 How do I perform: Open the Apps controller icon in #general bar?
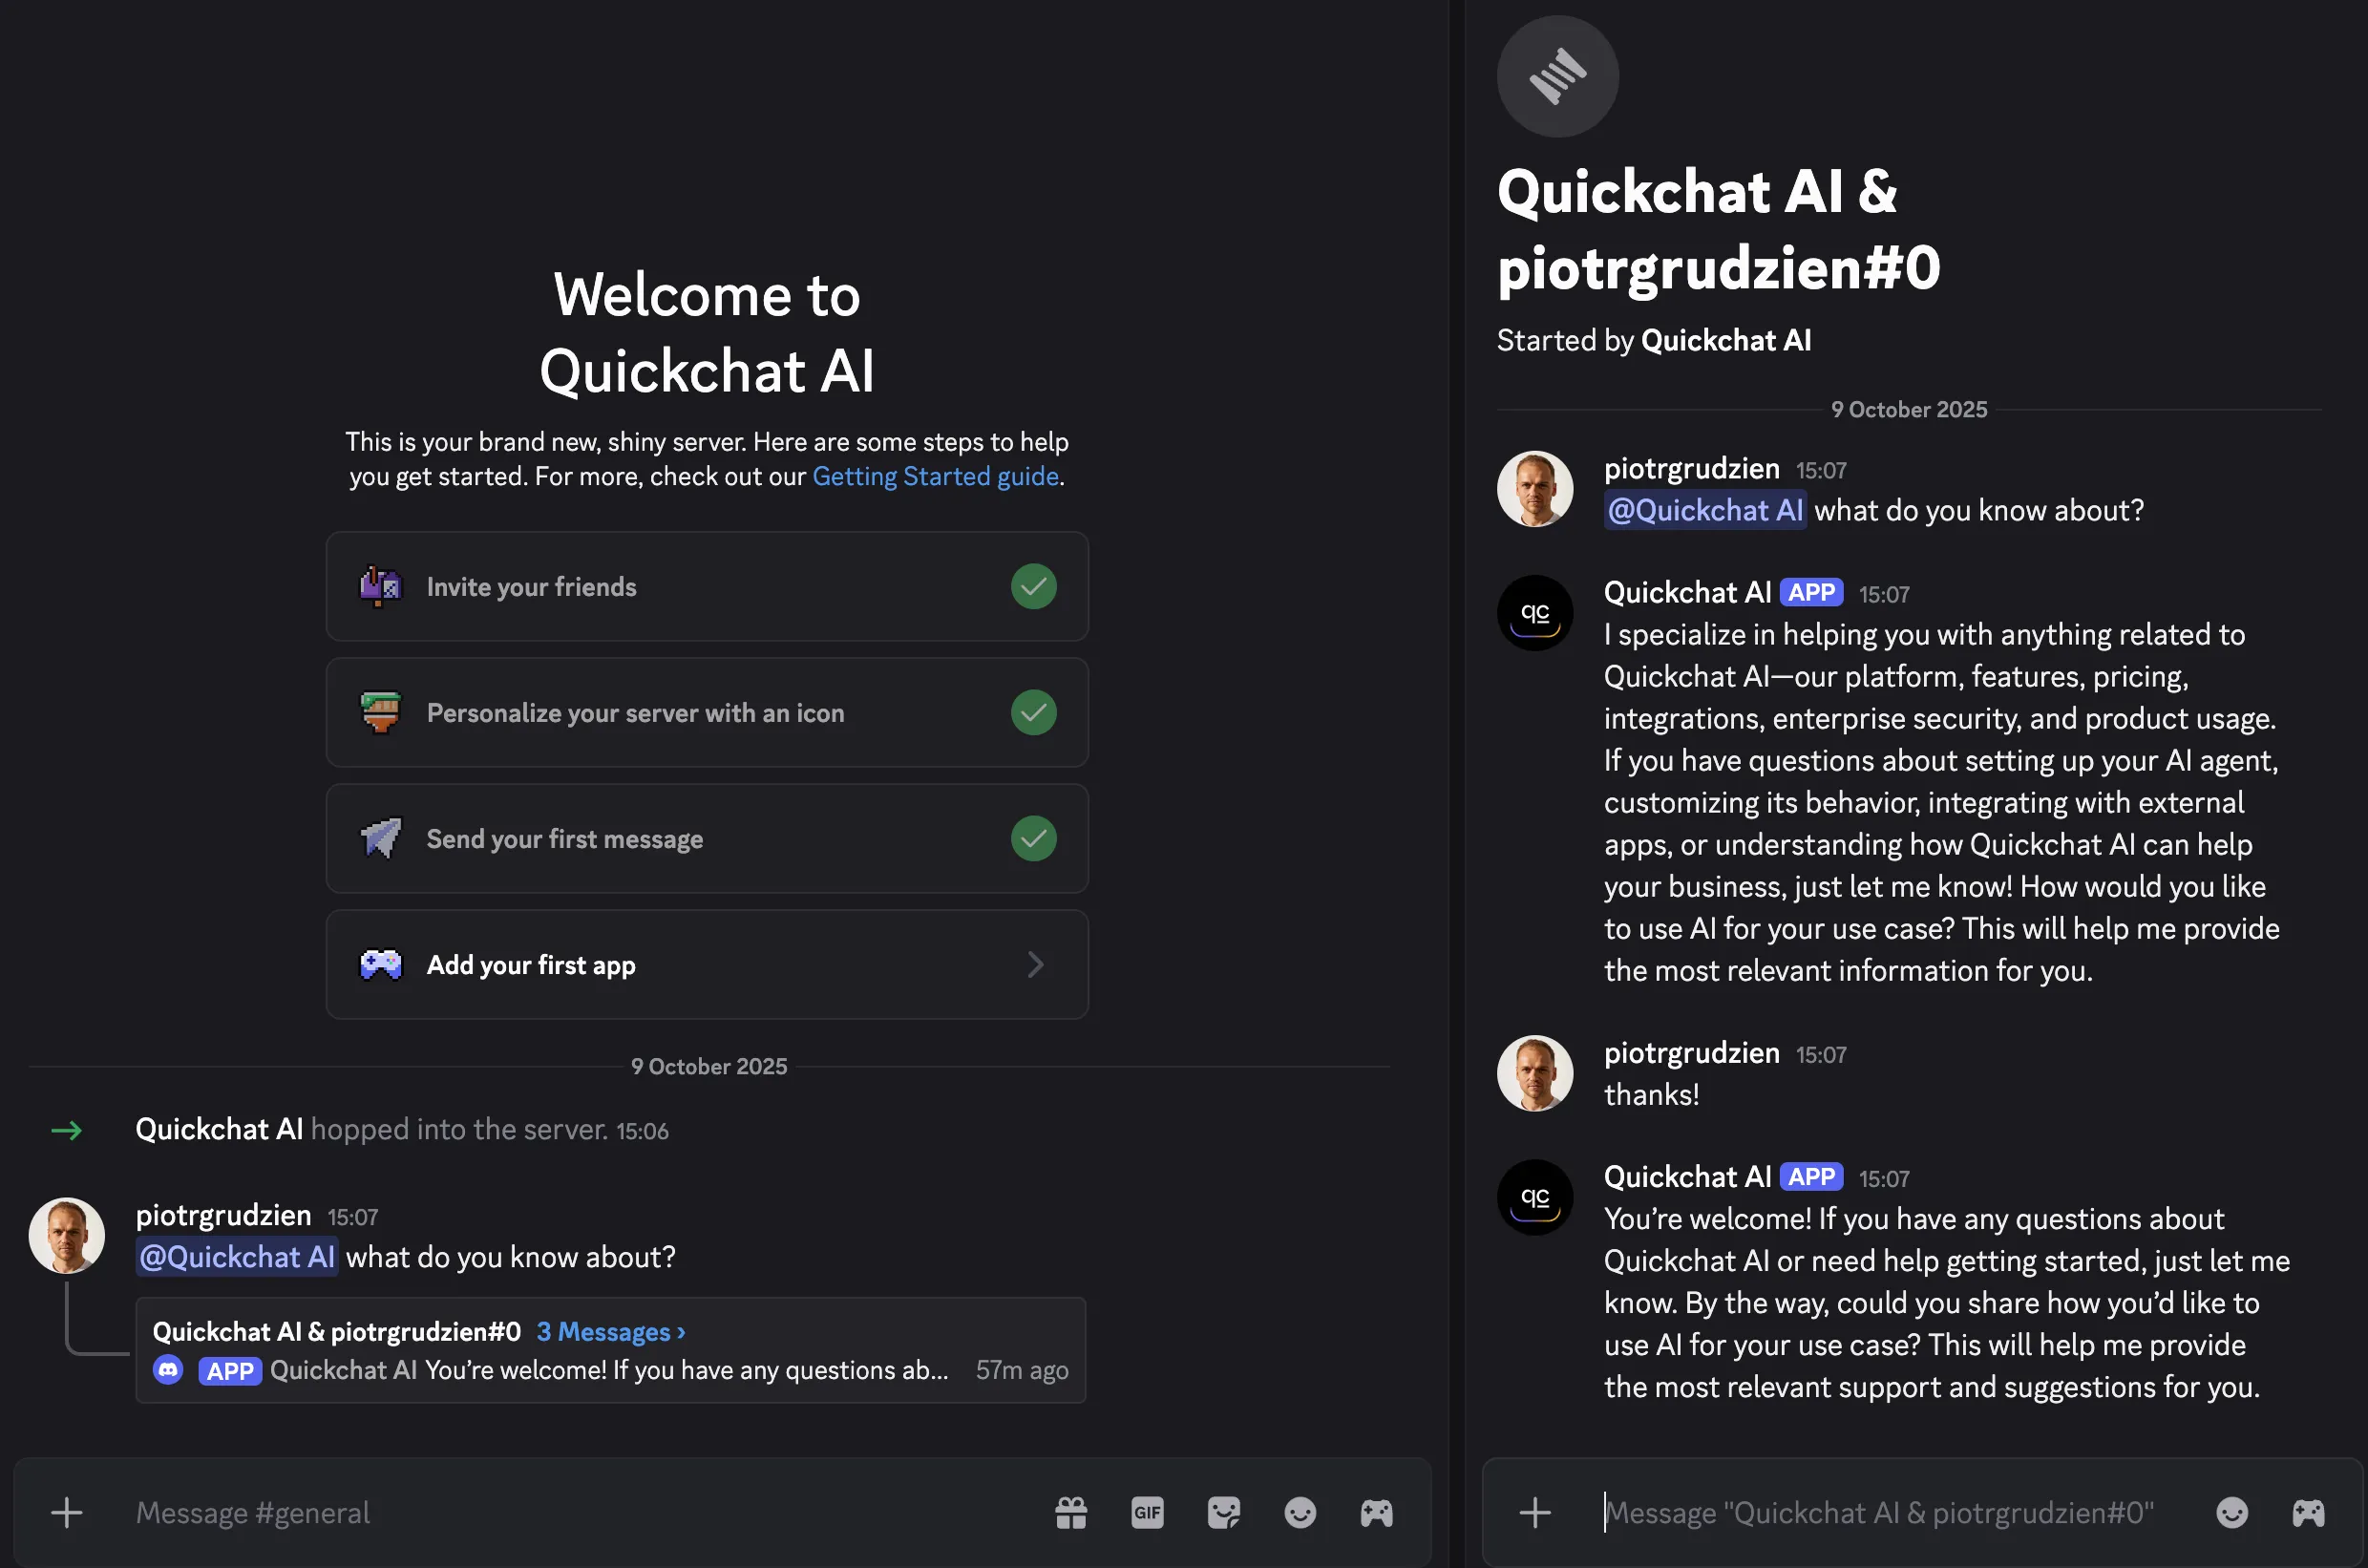pos(1376,1512)
